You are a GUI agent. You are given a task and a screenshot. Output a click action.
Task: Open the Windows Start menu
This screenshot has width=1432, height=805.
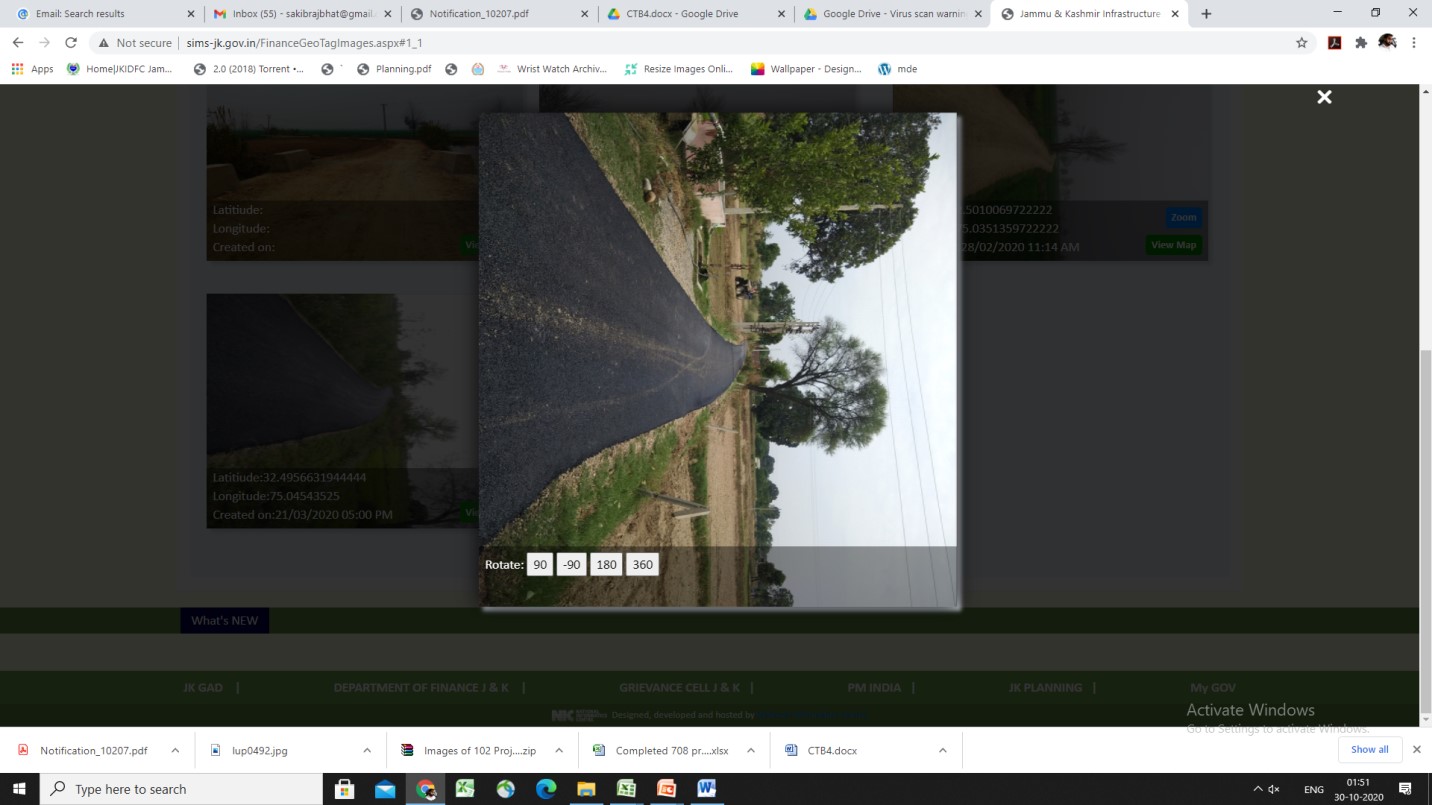pyautogui.click(x=19, y=789)
